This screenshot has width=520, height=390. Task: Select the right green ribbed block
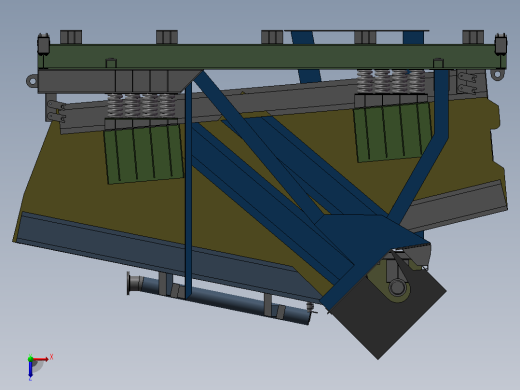click(393, 132)
